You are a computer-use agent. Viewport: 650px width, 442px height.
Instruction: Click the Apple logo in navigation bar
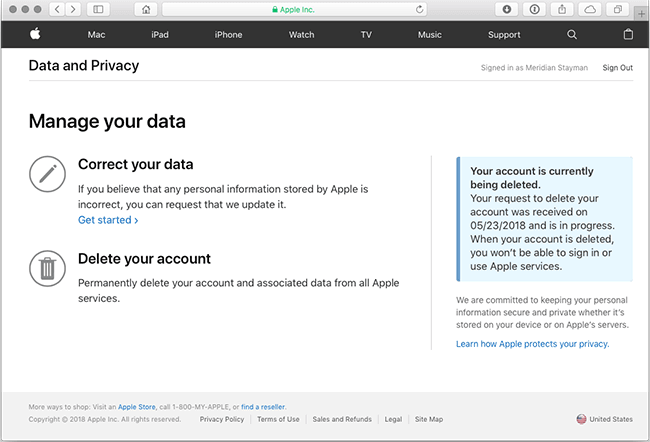click(35, 34)
